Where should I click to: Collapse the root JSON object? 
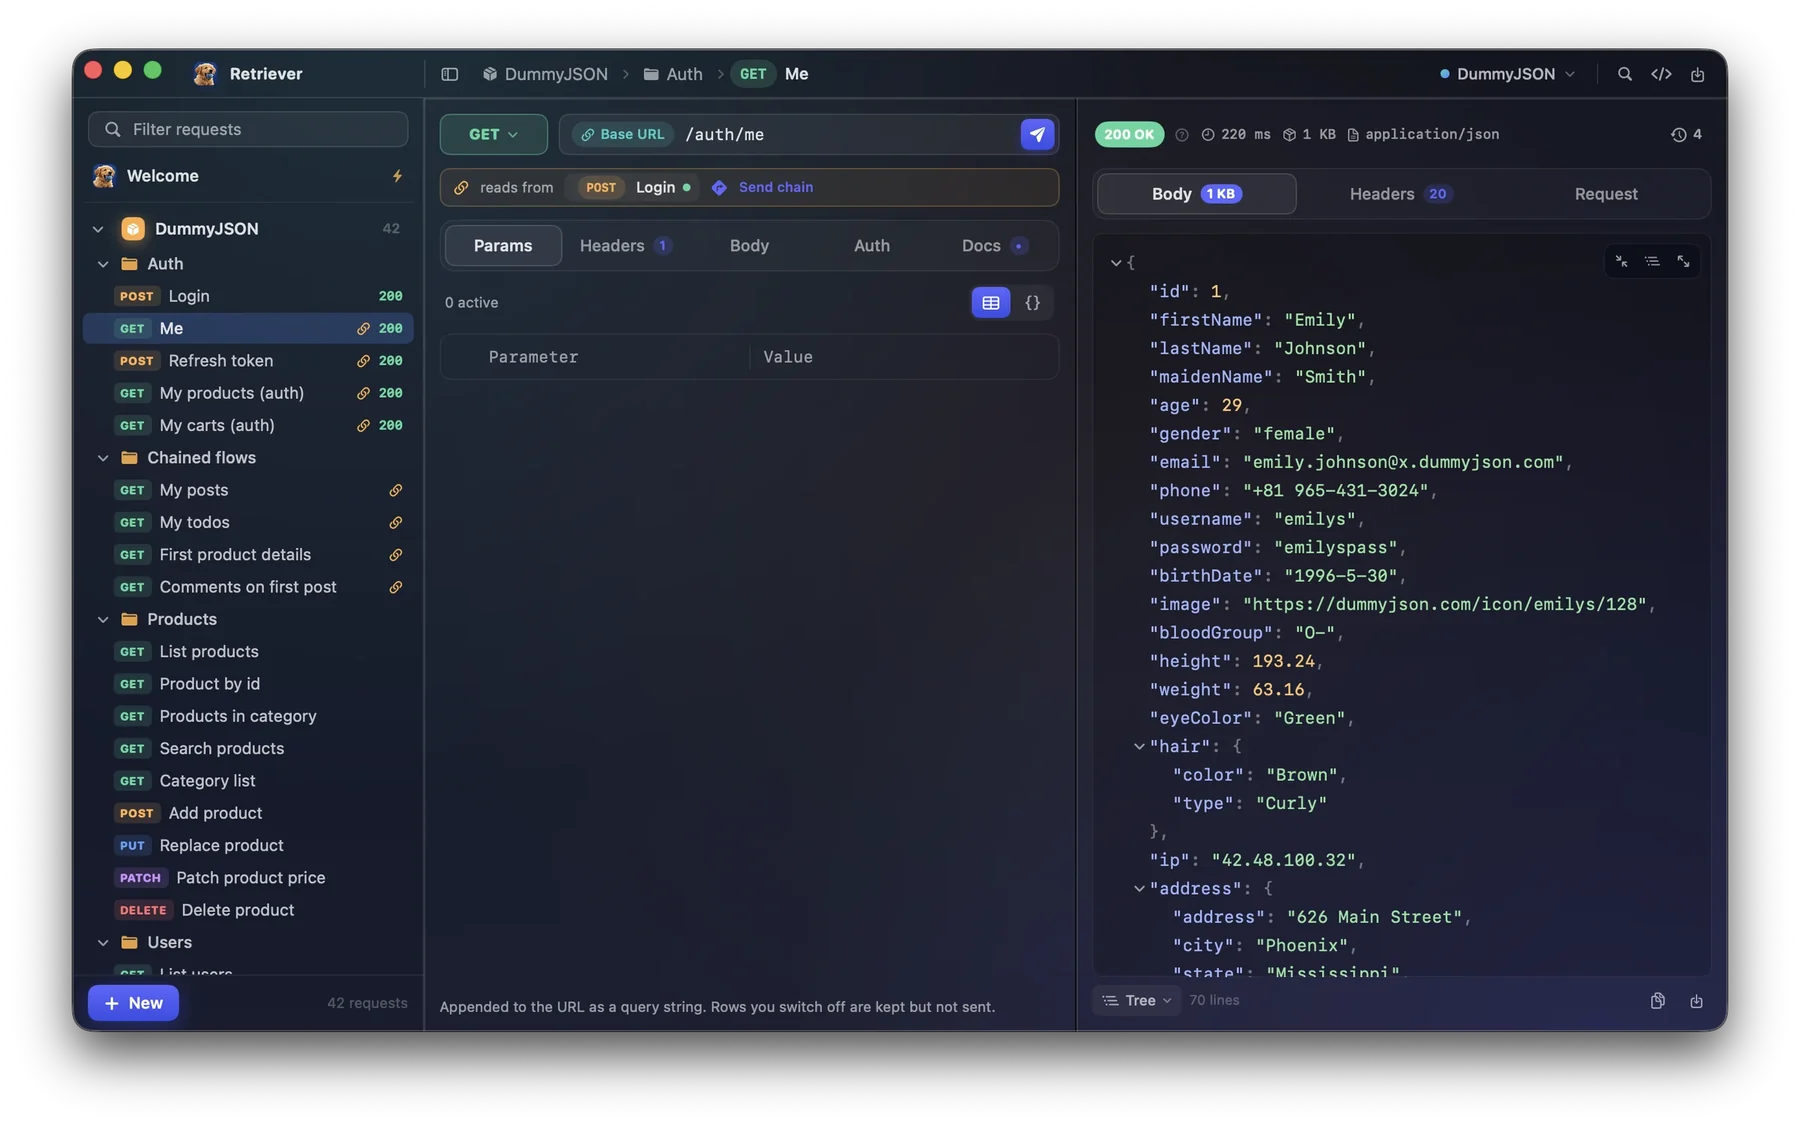click(1116, 262)
